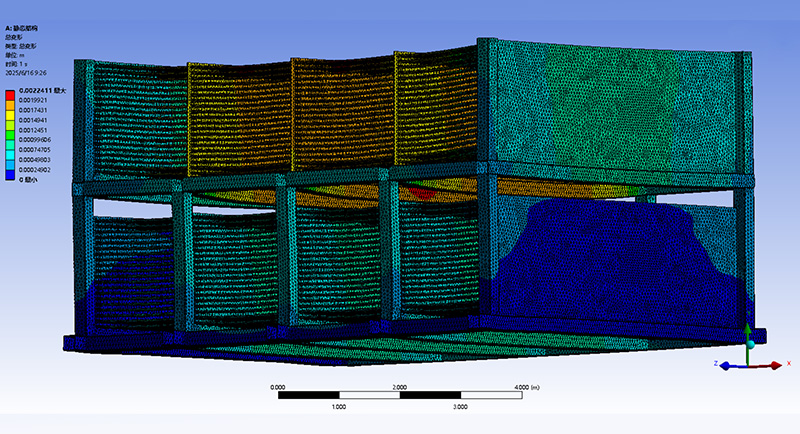Select the pure green legend color band
The image size is (800, 434).
click(10, 135)
